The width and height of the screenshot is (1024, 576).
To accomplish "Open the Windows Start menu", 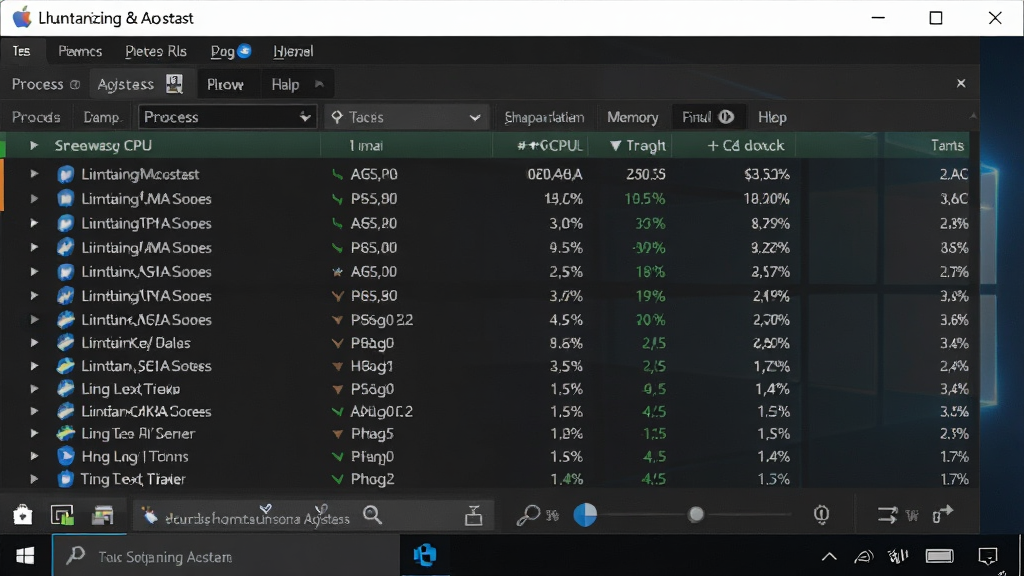I will [x=25, y=556].
